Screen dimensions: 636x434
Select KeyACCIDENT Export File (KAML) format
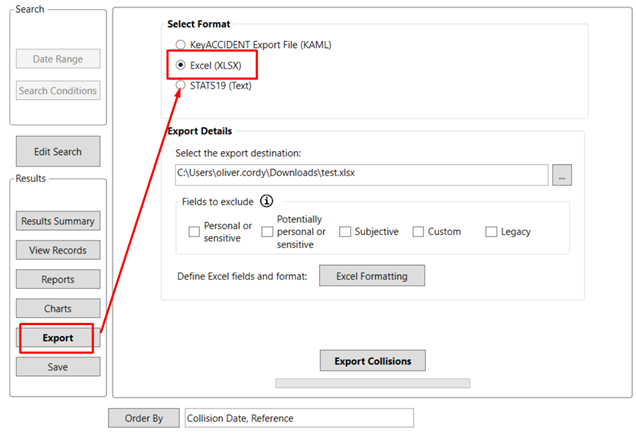tap(180, 45)
